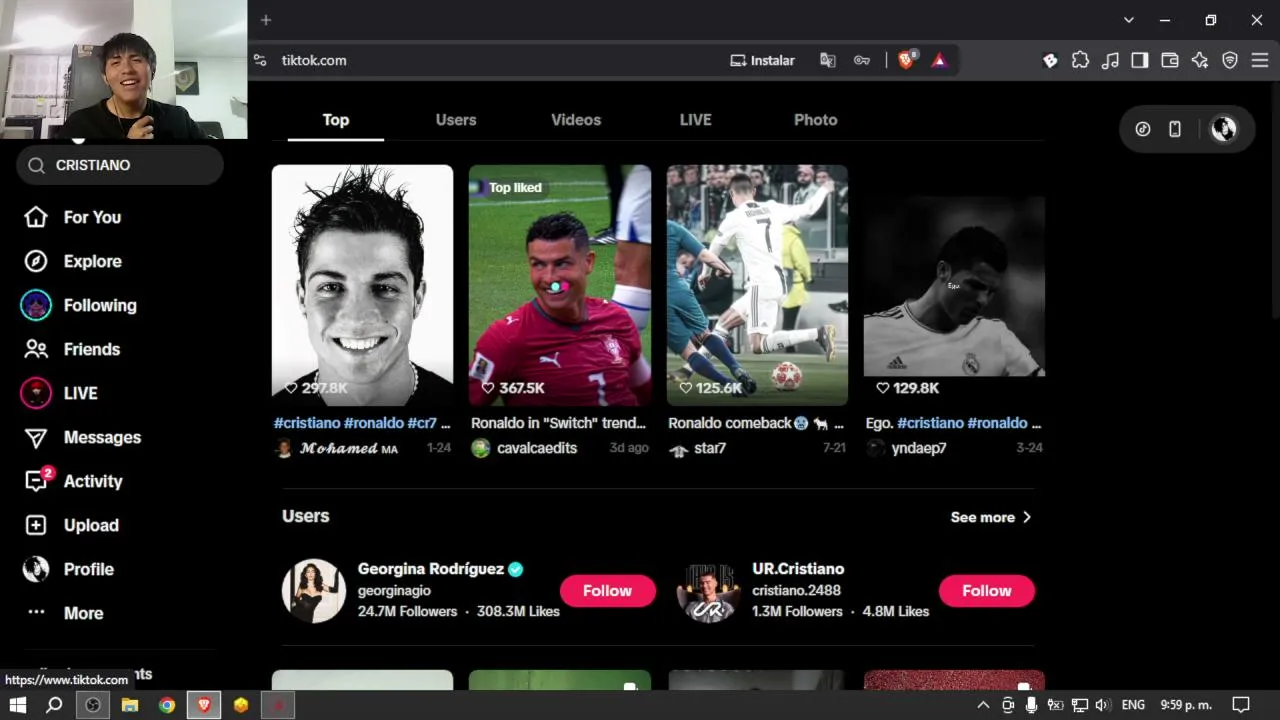Screen dimensions: 1280x720
Task: Click the search magnifier icon
Action: coord(37,165)
